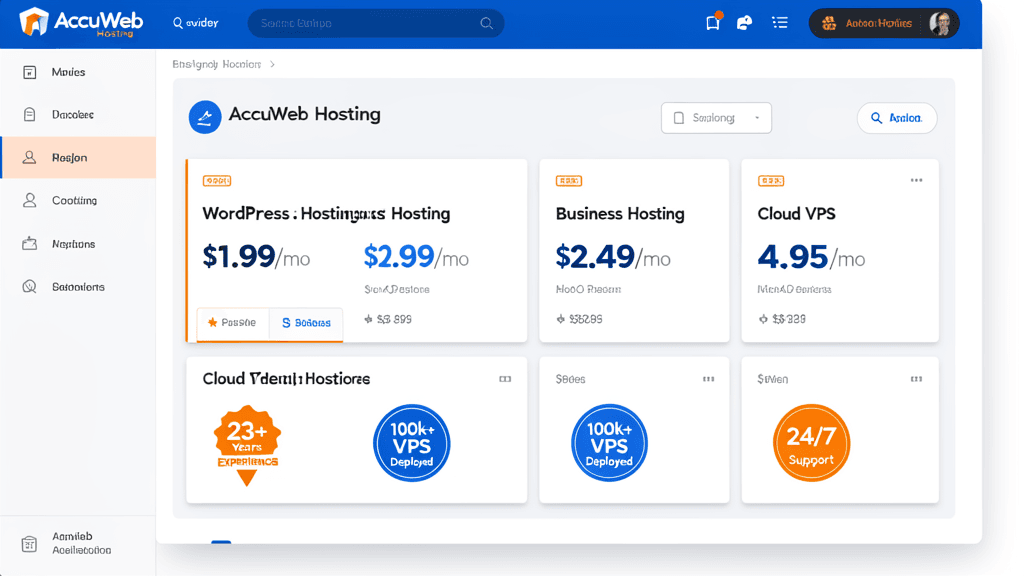The height and width of the screenshot is (576, 1024).
Task: Click the Dacolee document icon
Action: [29, 114]
